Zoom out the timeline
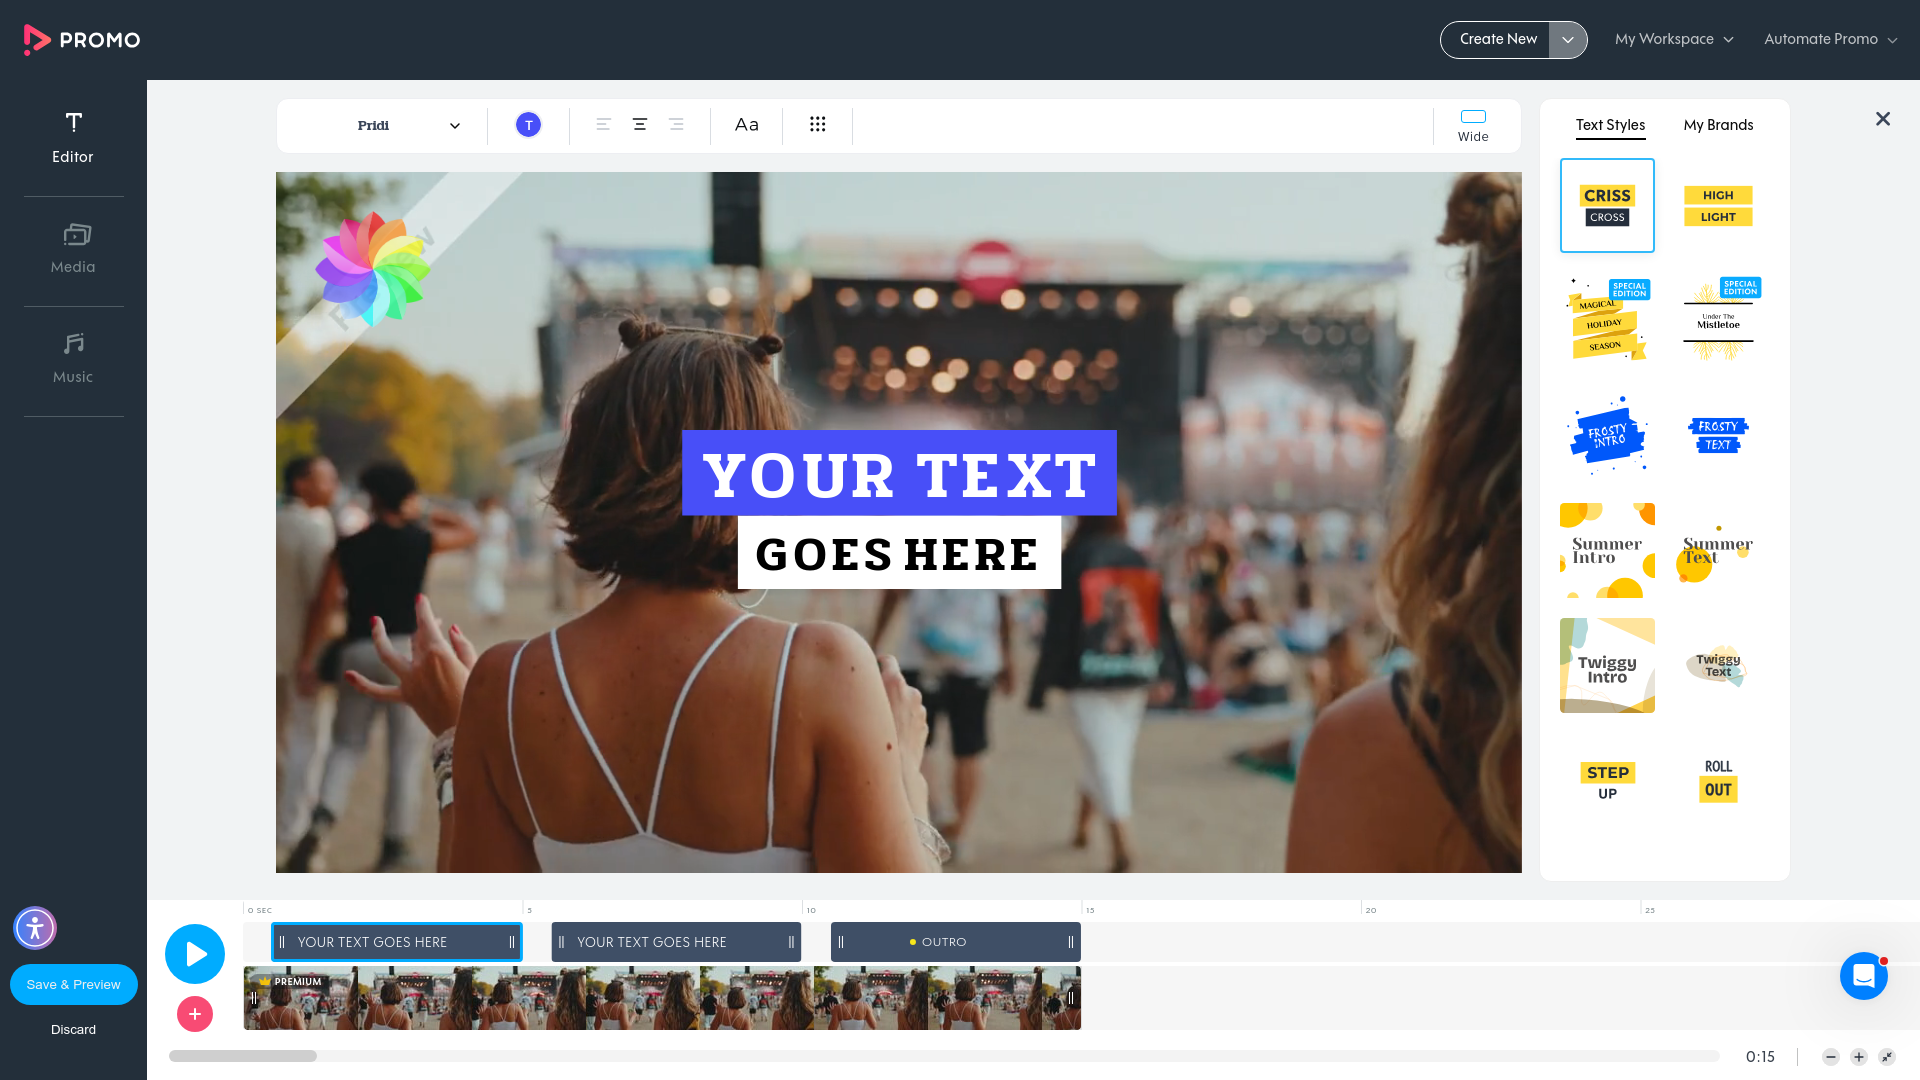Image resolution: width=1920 pixels, height=1080 pixels. click(1831, 1057)
